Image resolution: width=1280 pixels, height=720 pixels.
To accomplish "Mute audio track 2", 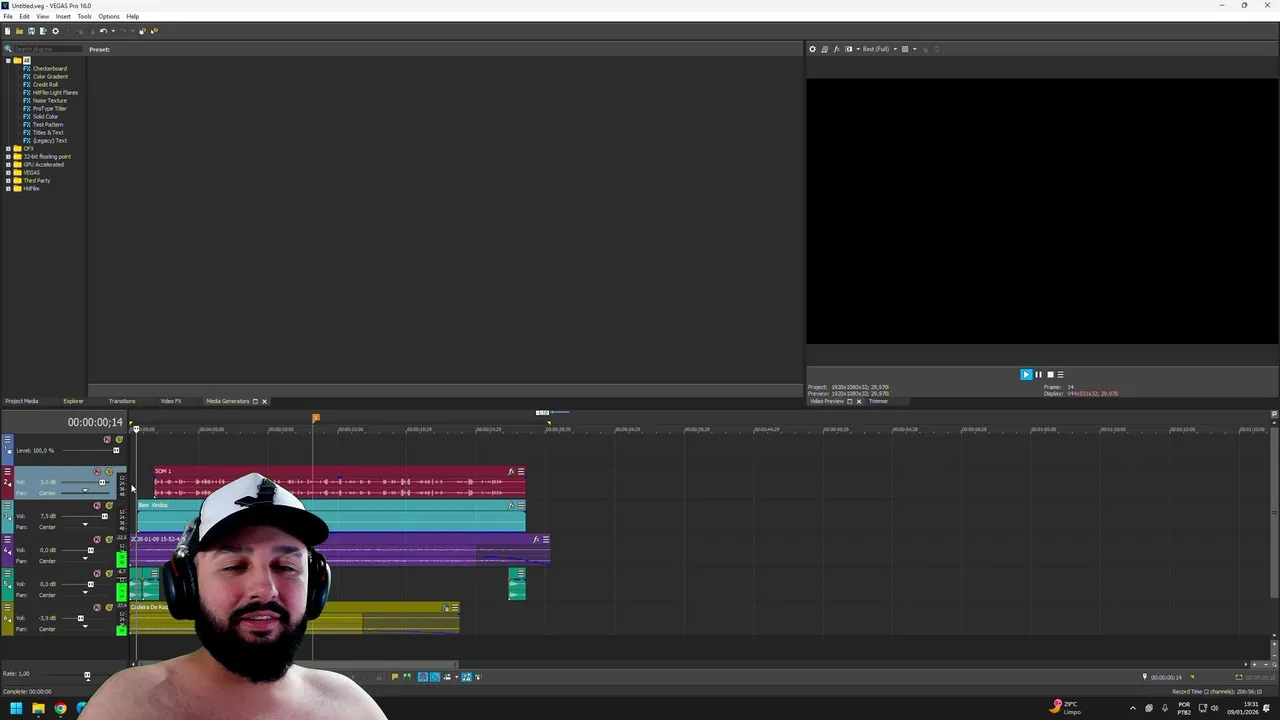I will 97,472.
